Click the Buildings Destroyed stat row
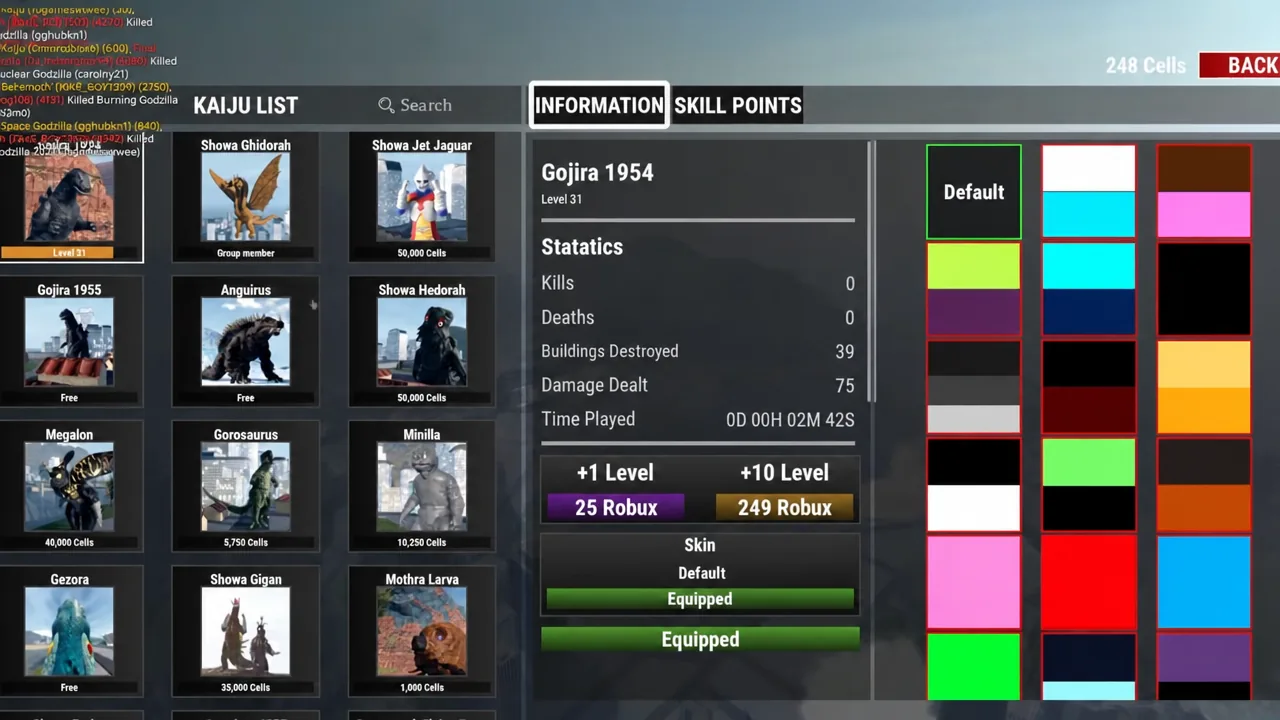 click(698, 351)
